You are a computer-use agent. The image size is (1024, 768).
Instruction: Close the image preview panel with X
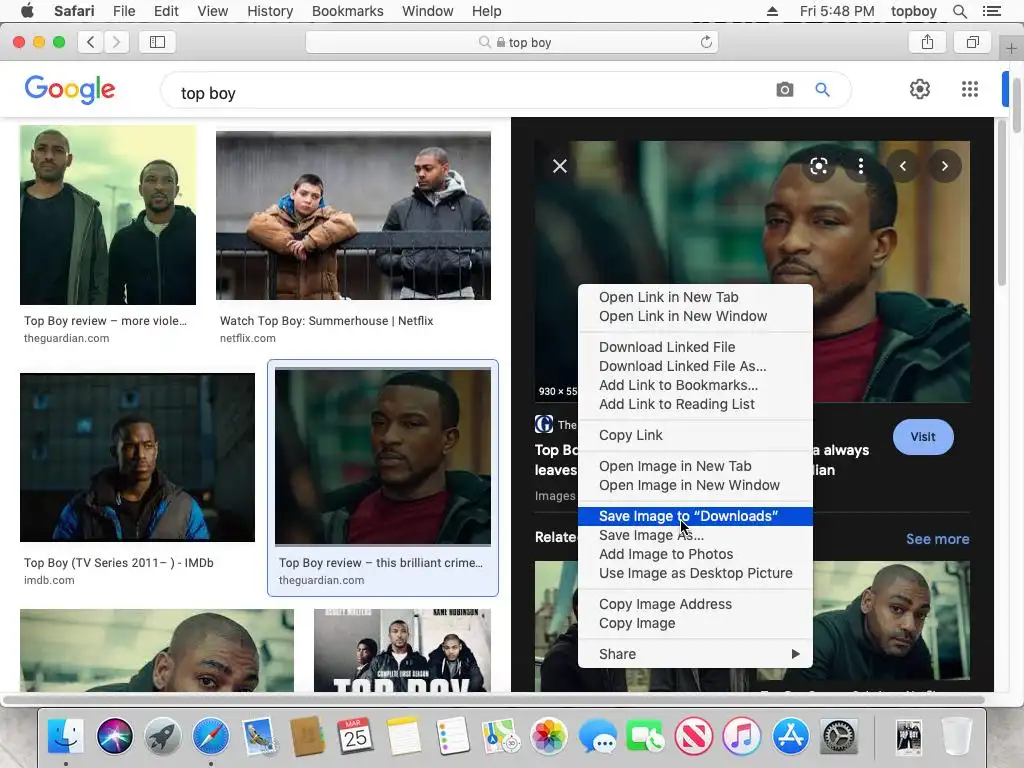[x=560, y=166]
